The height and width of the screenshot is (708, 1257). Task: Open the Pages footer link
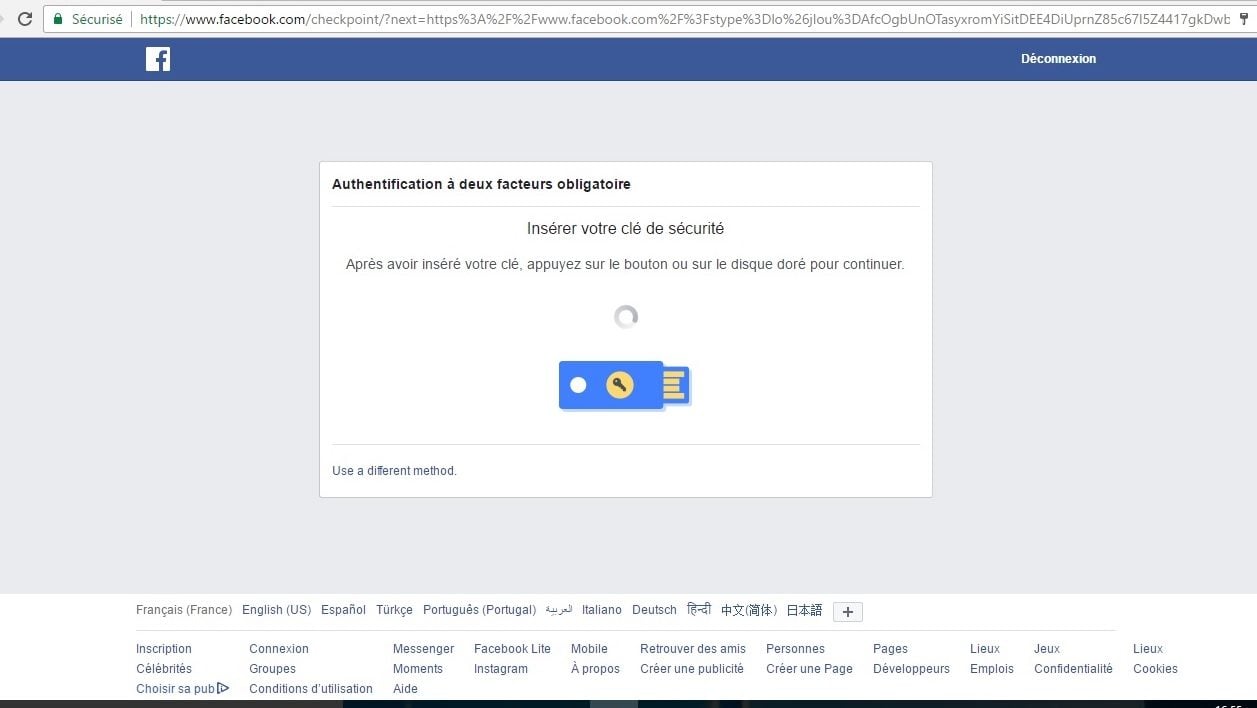(890, 649)
